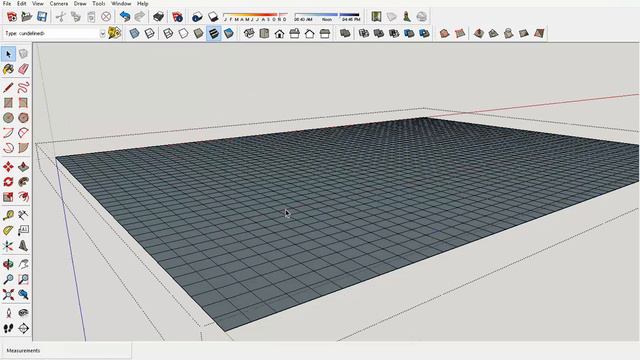Activate the Orbit camera tool

[8, 264]
